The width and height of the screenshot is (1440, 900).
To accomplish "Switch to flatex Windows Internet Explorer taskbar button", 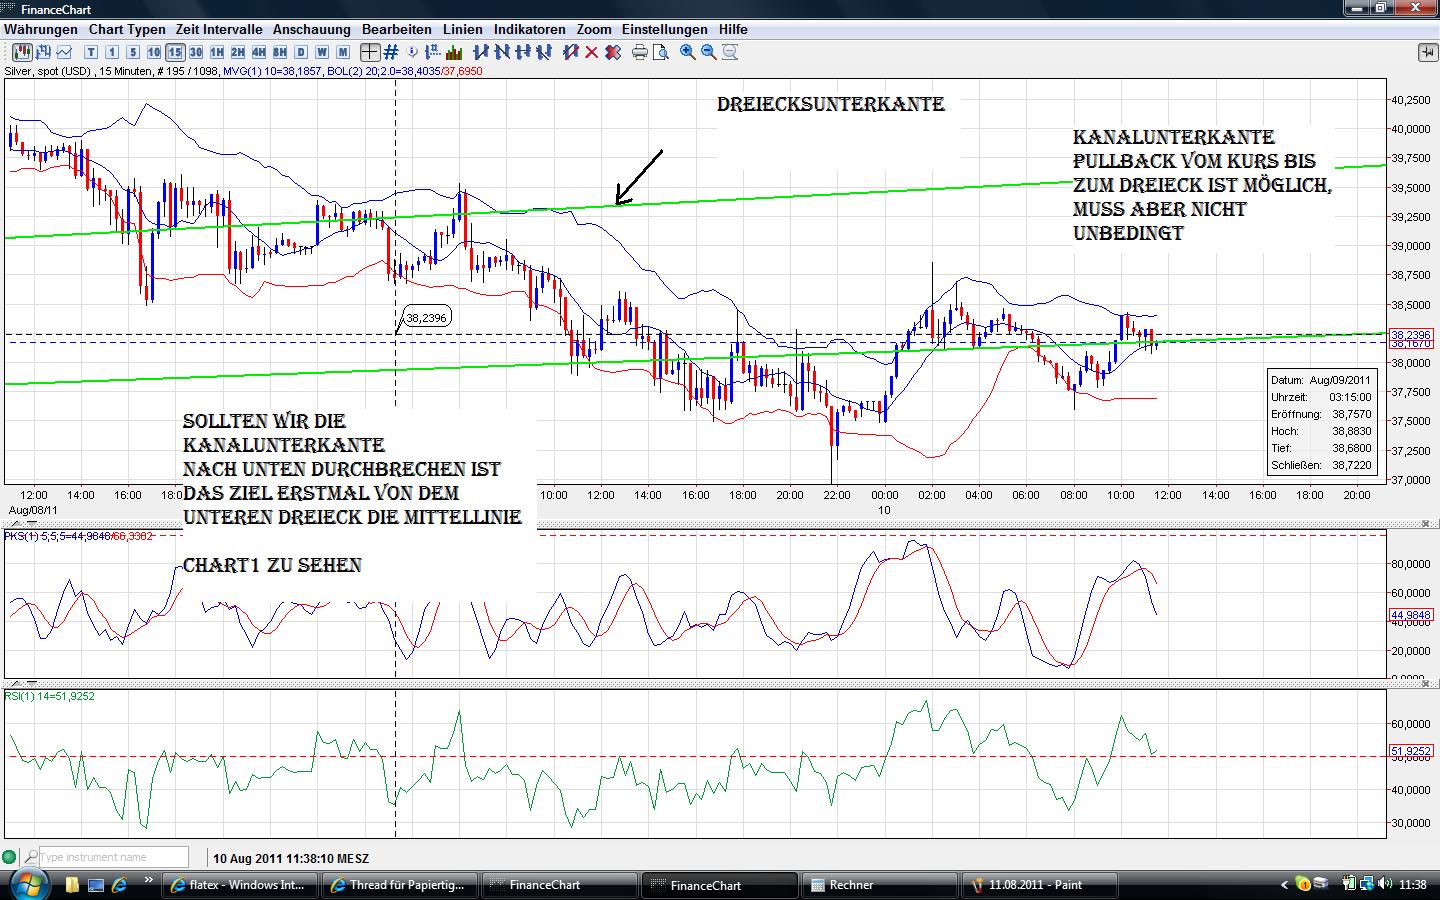I will [x=240, y=885].
